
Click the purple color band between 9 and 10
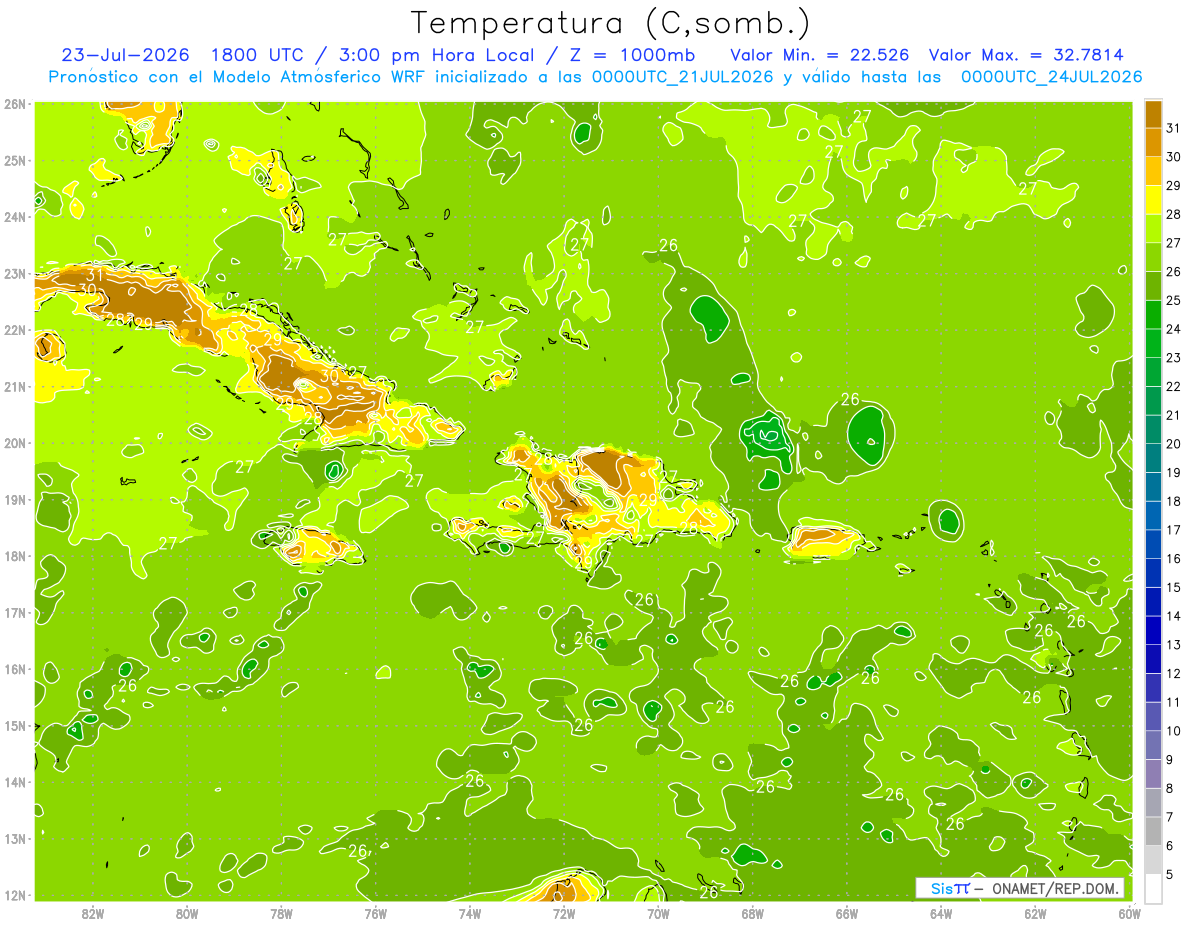point(1153,745)
